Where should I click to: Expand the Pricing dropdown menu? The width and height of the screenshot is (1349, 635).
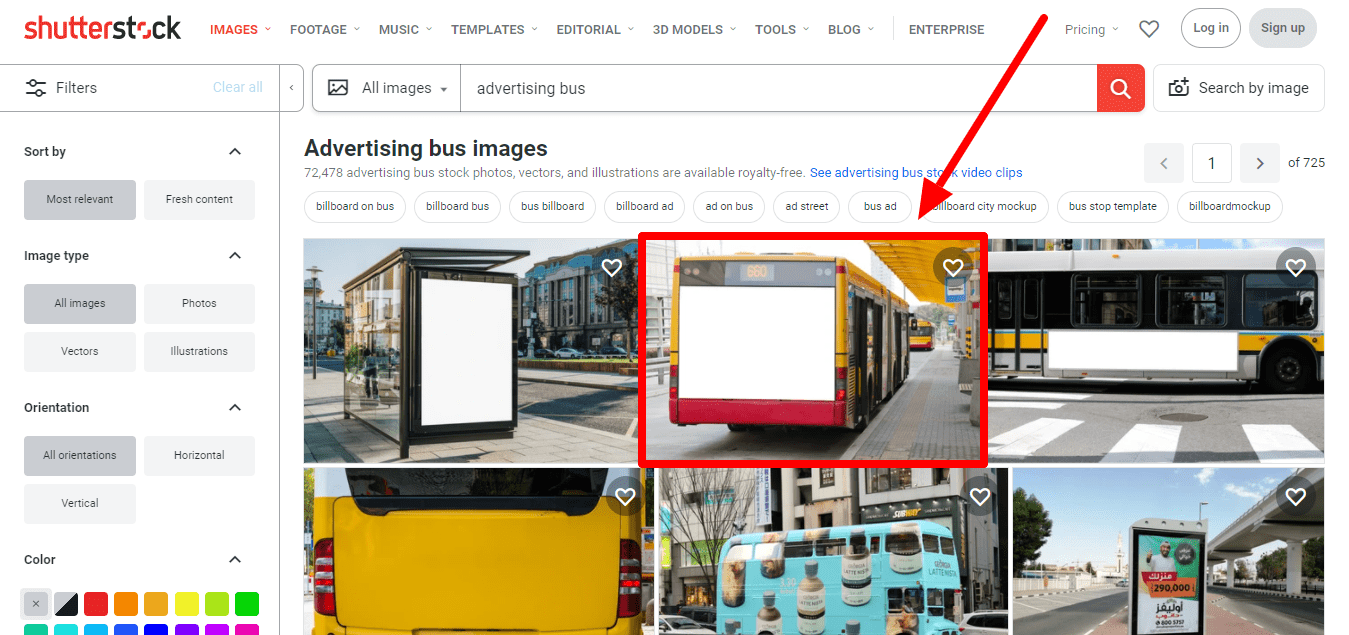point(1091,30)
